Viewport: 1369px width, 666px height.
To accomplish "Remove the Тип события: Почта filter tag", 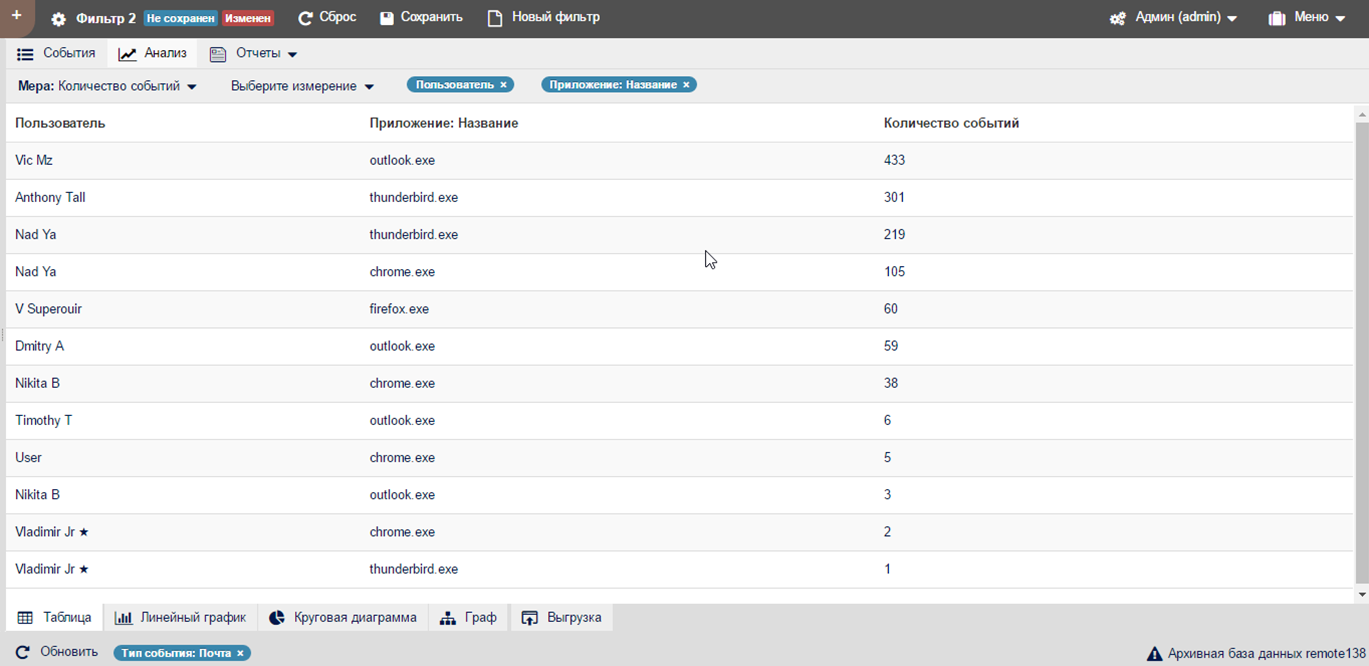I will (240, 653).
